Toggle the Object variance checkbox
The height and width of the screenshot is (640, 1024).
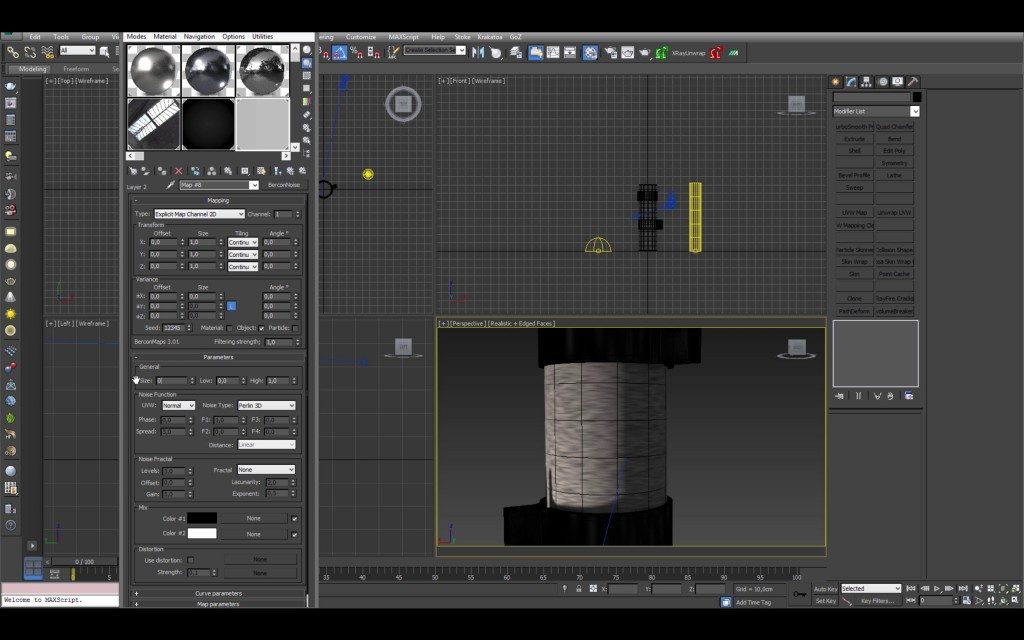pyautogui.click(x=262, y=328)
